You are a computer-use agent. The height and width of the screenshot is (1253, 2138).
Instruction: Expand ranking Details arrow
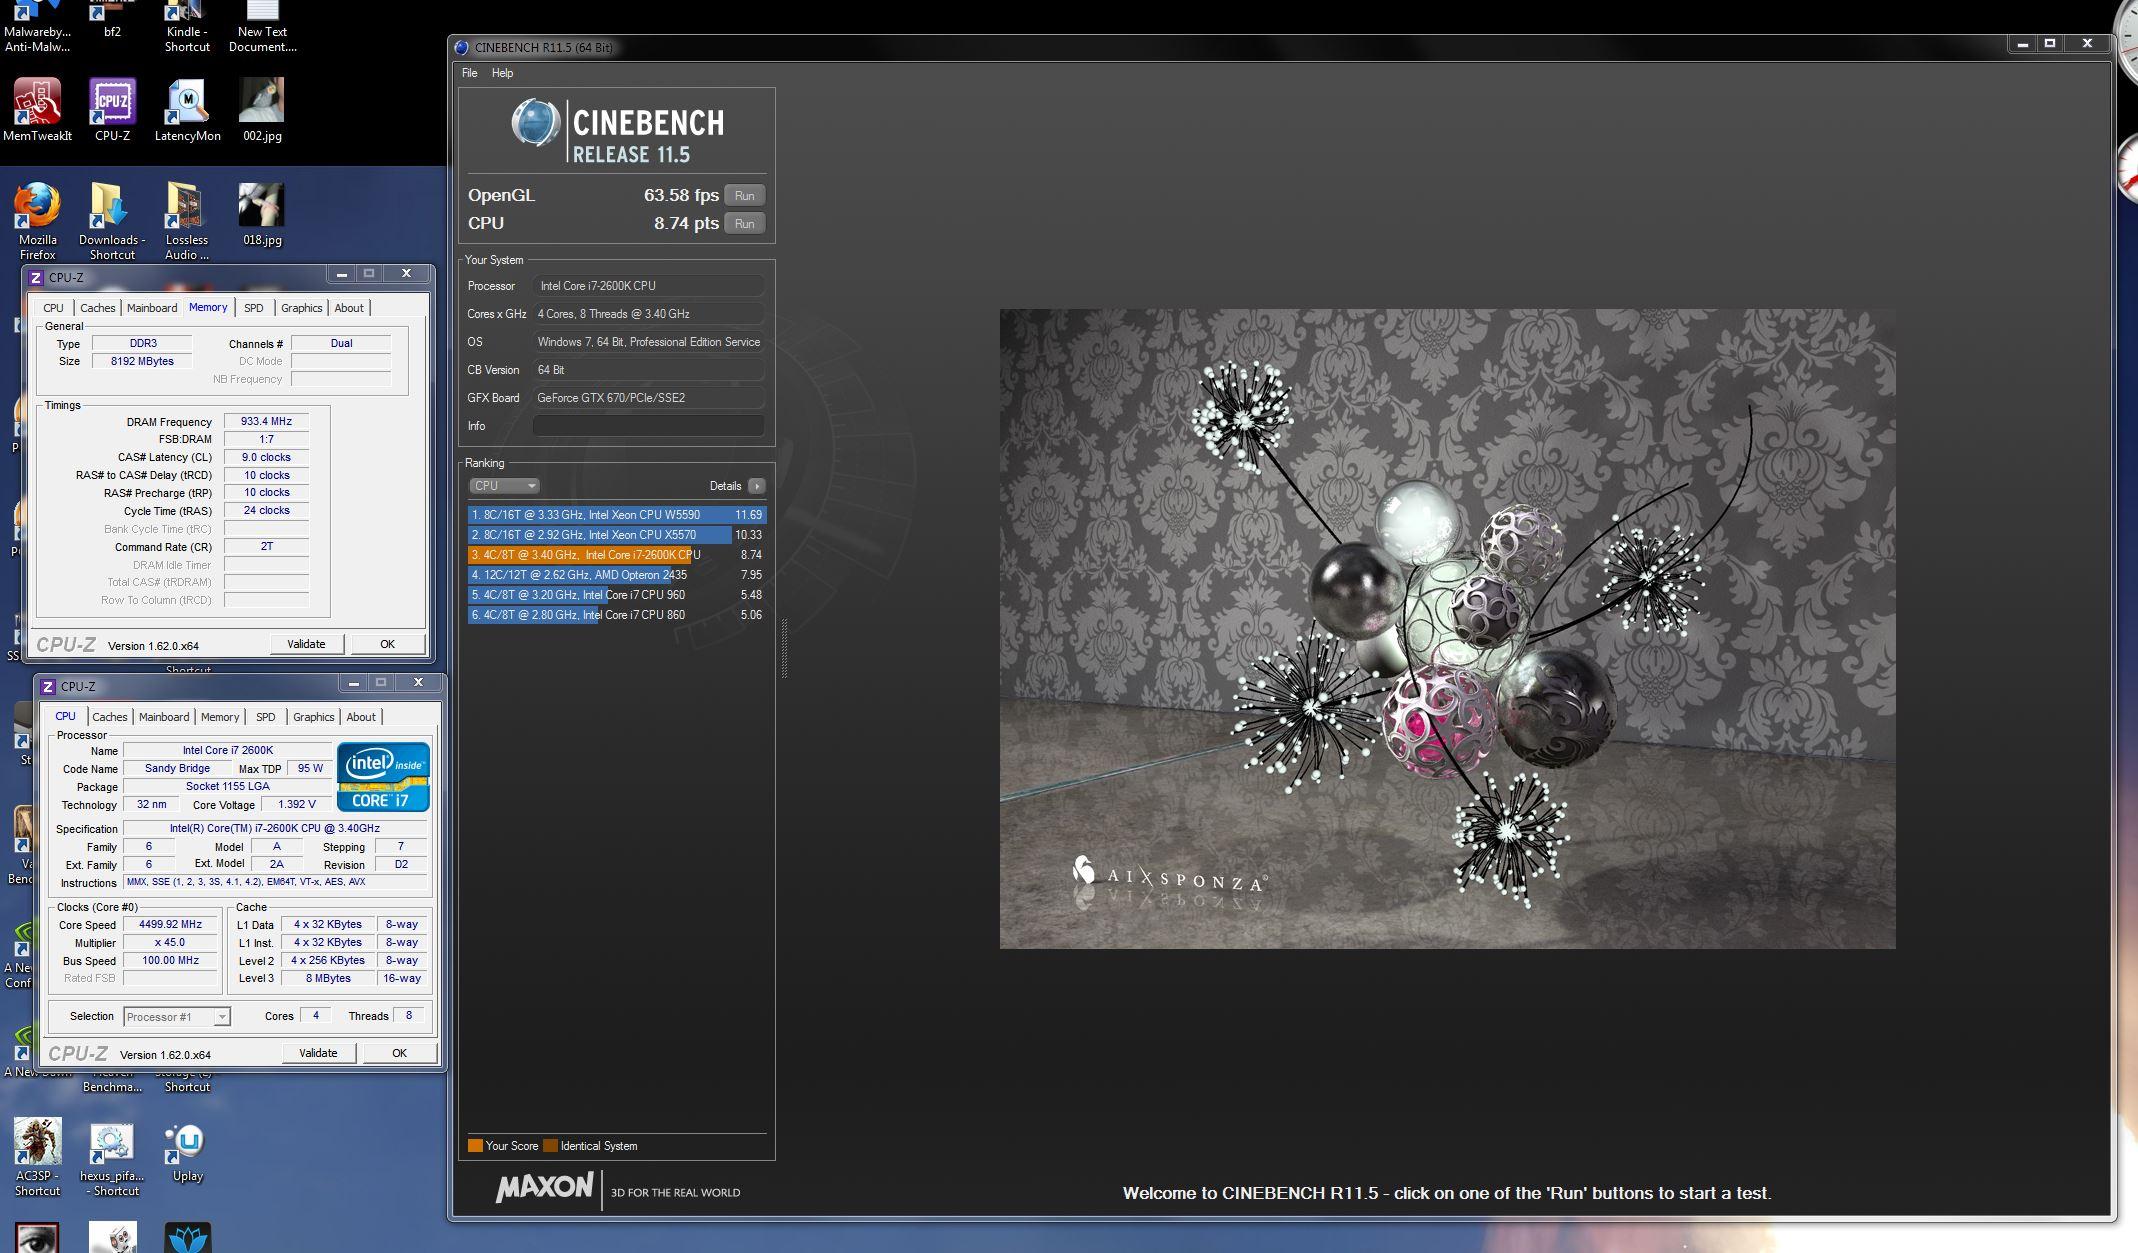[756, 486]
